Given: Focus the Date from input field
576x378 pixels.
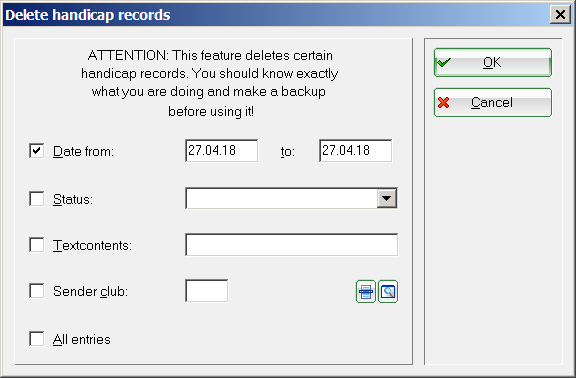Looking at the screenshot, I should (222, 151).
